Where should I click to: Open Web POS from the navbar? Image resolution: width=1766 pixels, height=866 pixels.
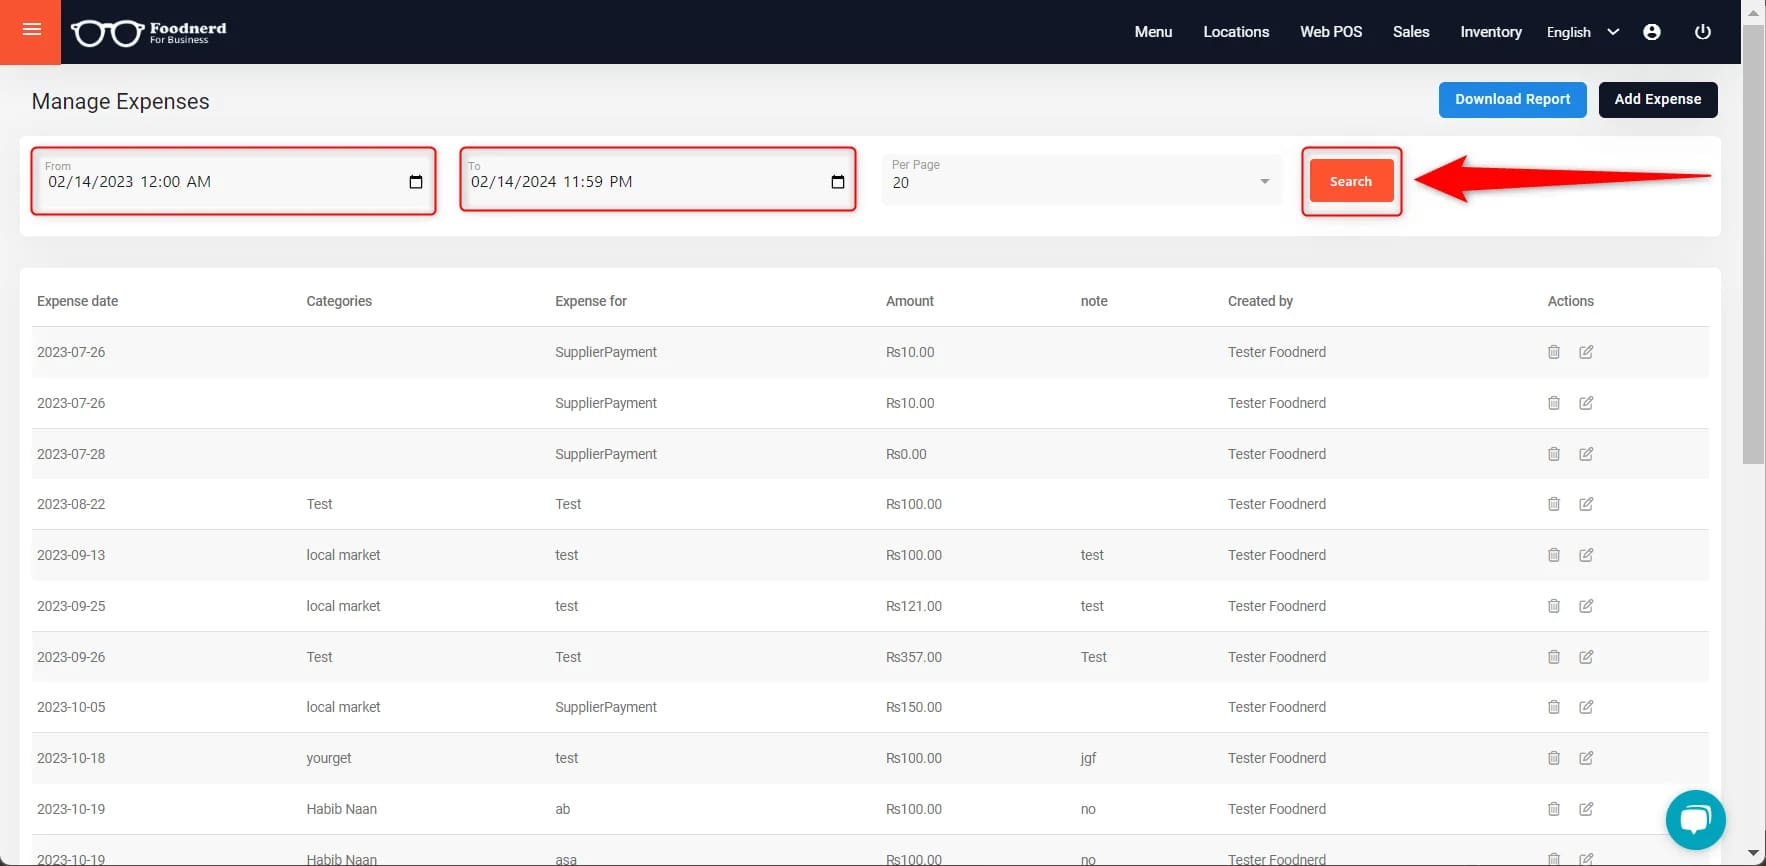(1331, 32)
